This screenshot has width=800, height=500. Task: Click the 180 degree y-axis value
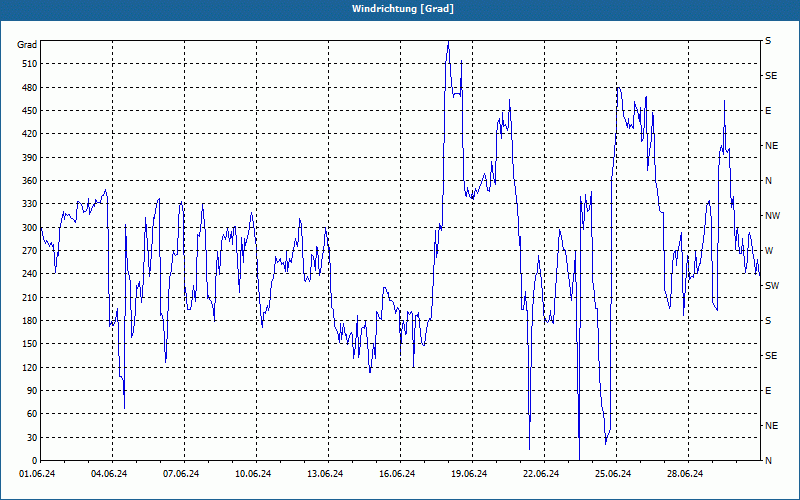(x=30, y=320)
